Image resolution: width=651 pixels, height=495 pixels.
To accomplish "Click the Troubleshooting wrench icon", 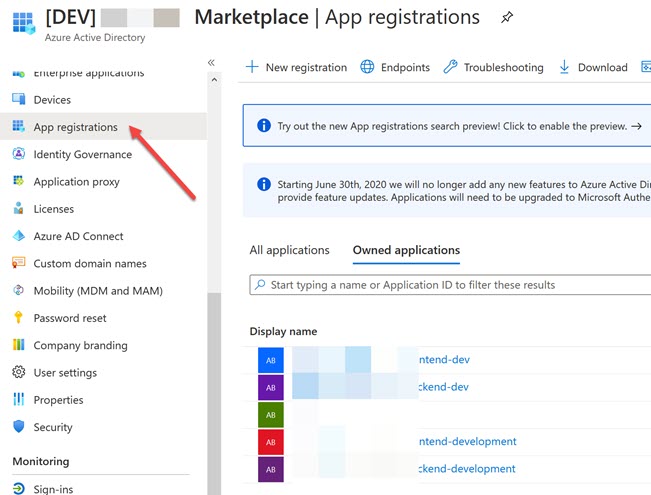I will 450,67.
